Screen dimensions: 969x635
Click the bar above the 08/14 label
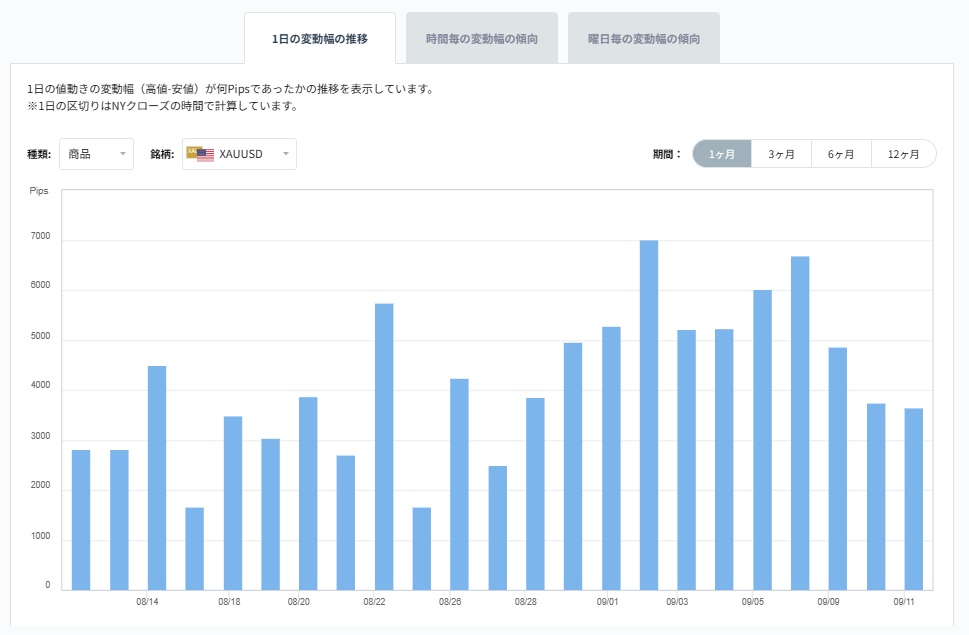pos(157,478)
